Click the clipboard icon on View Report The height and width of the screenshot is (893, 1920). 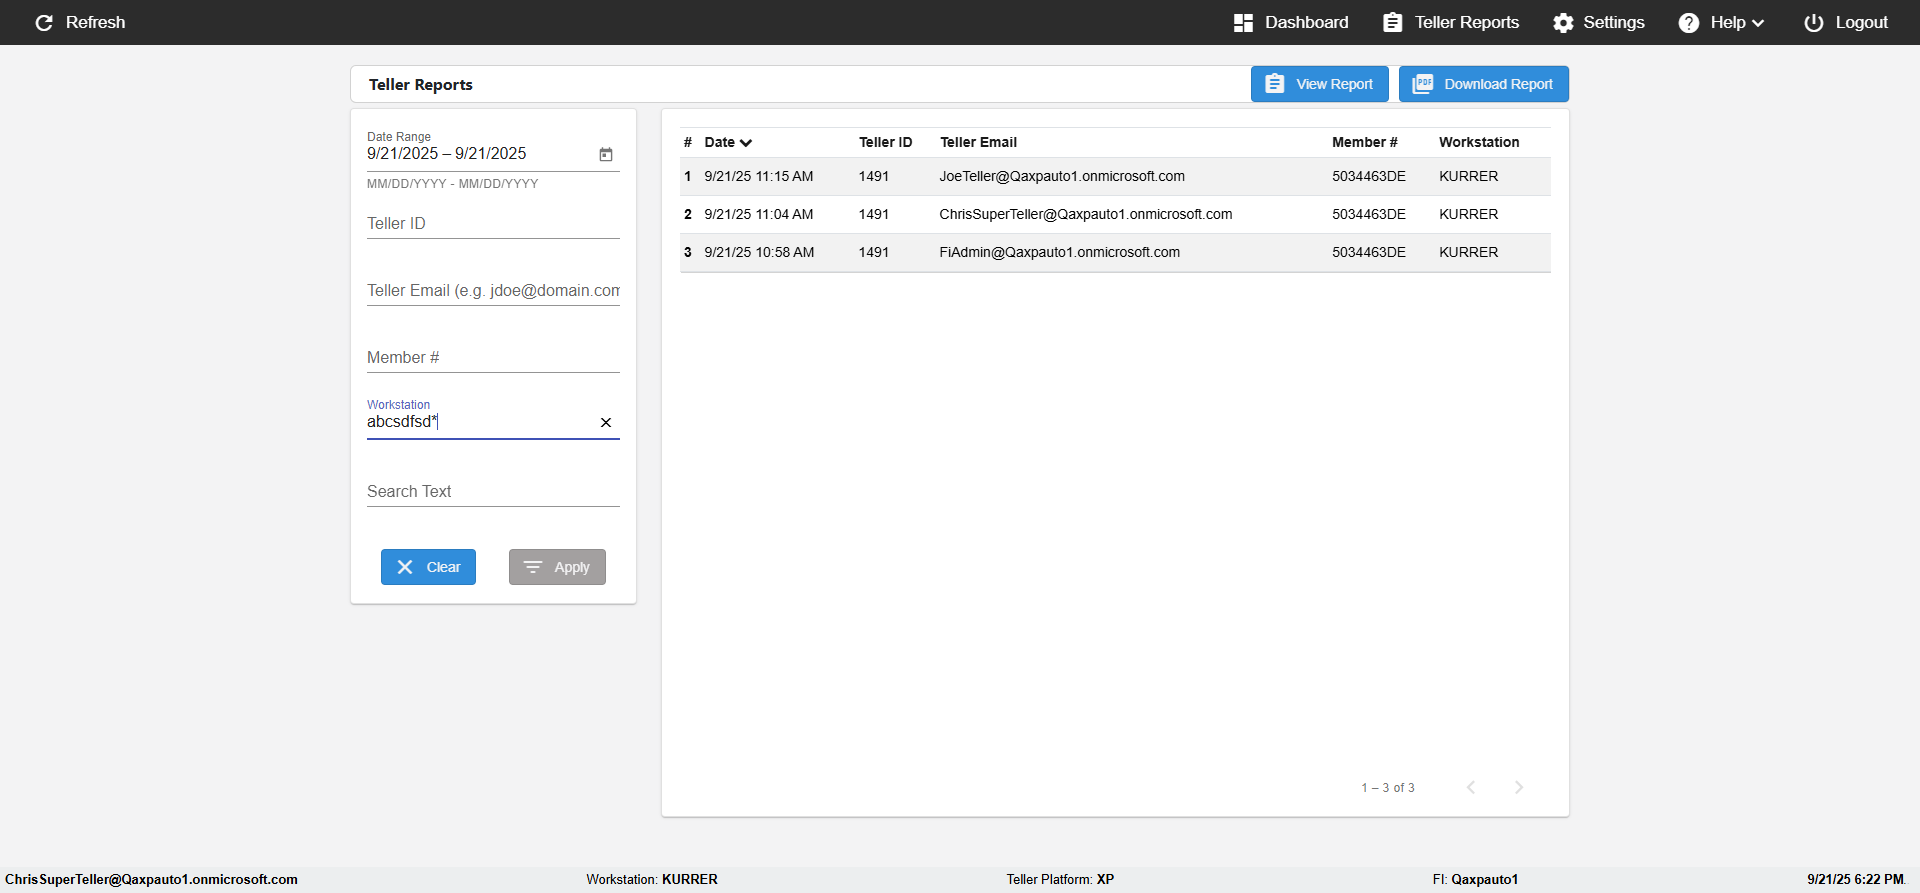[1274, 84]
